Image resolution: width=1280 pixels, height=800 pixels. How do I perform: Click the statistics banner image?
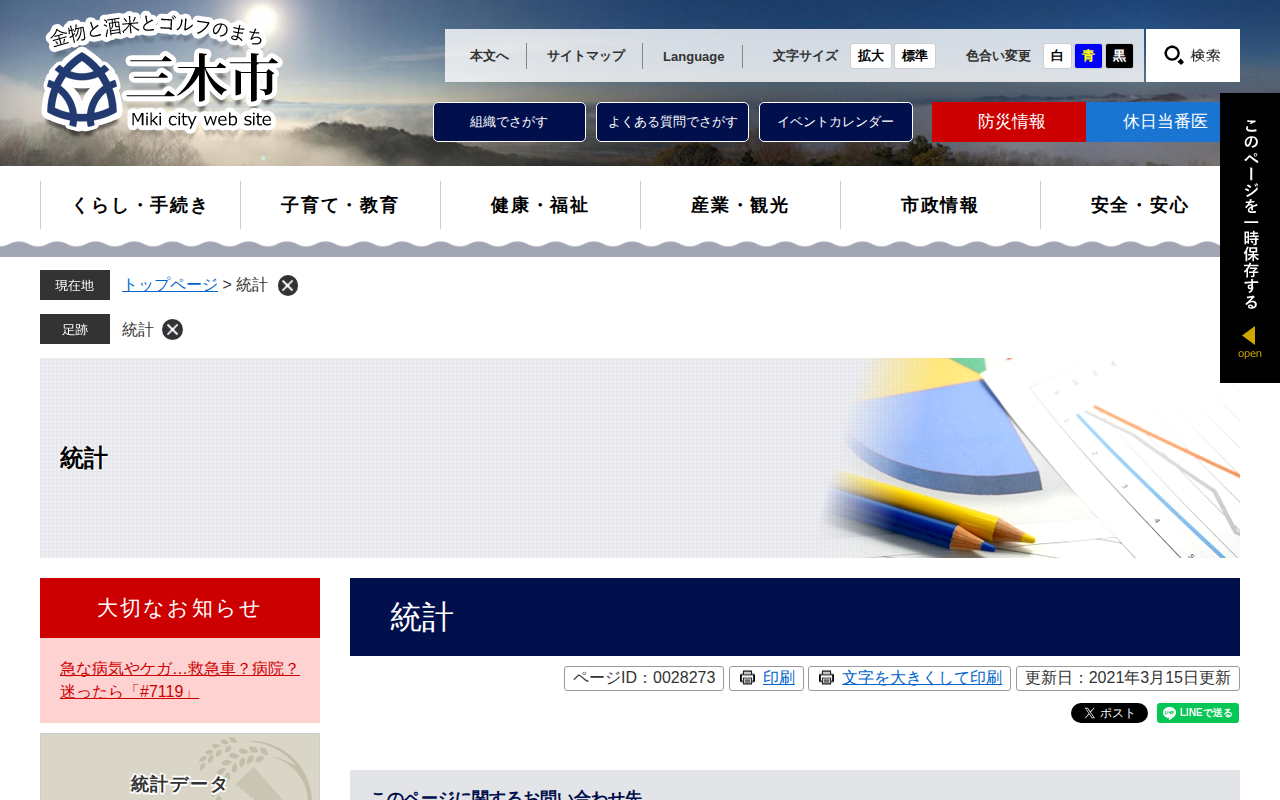click(640, 458)
